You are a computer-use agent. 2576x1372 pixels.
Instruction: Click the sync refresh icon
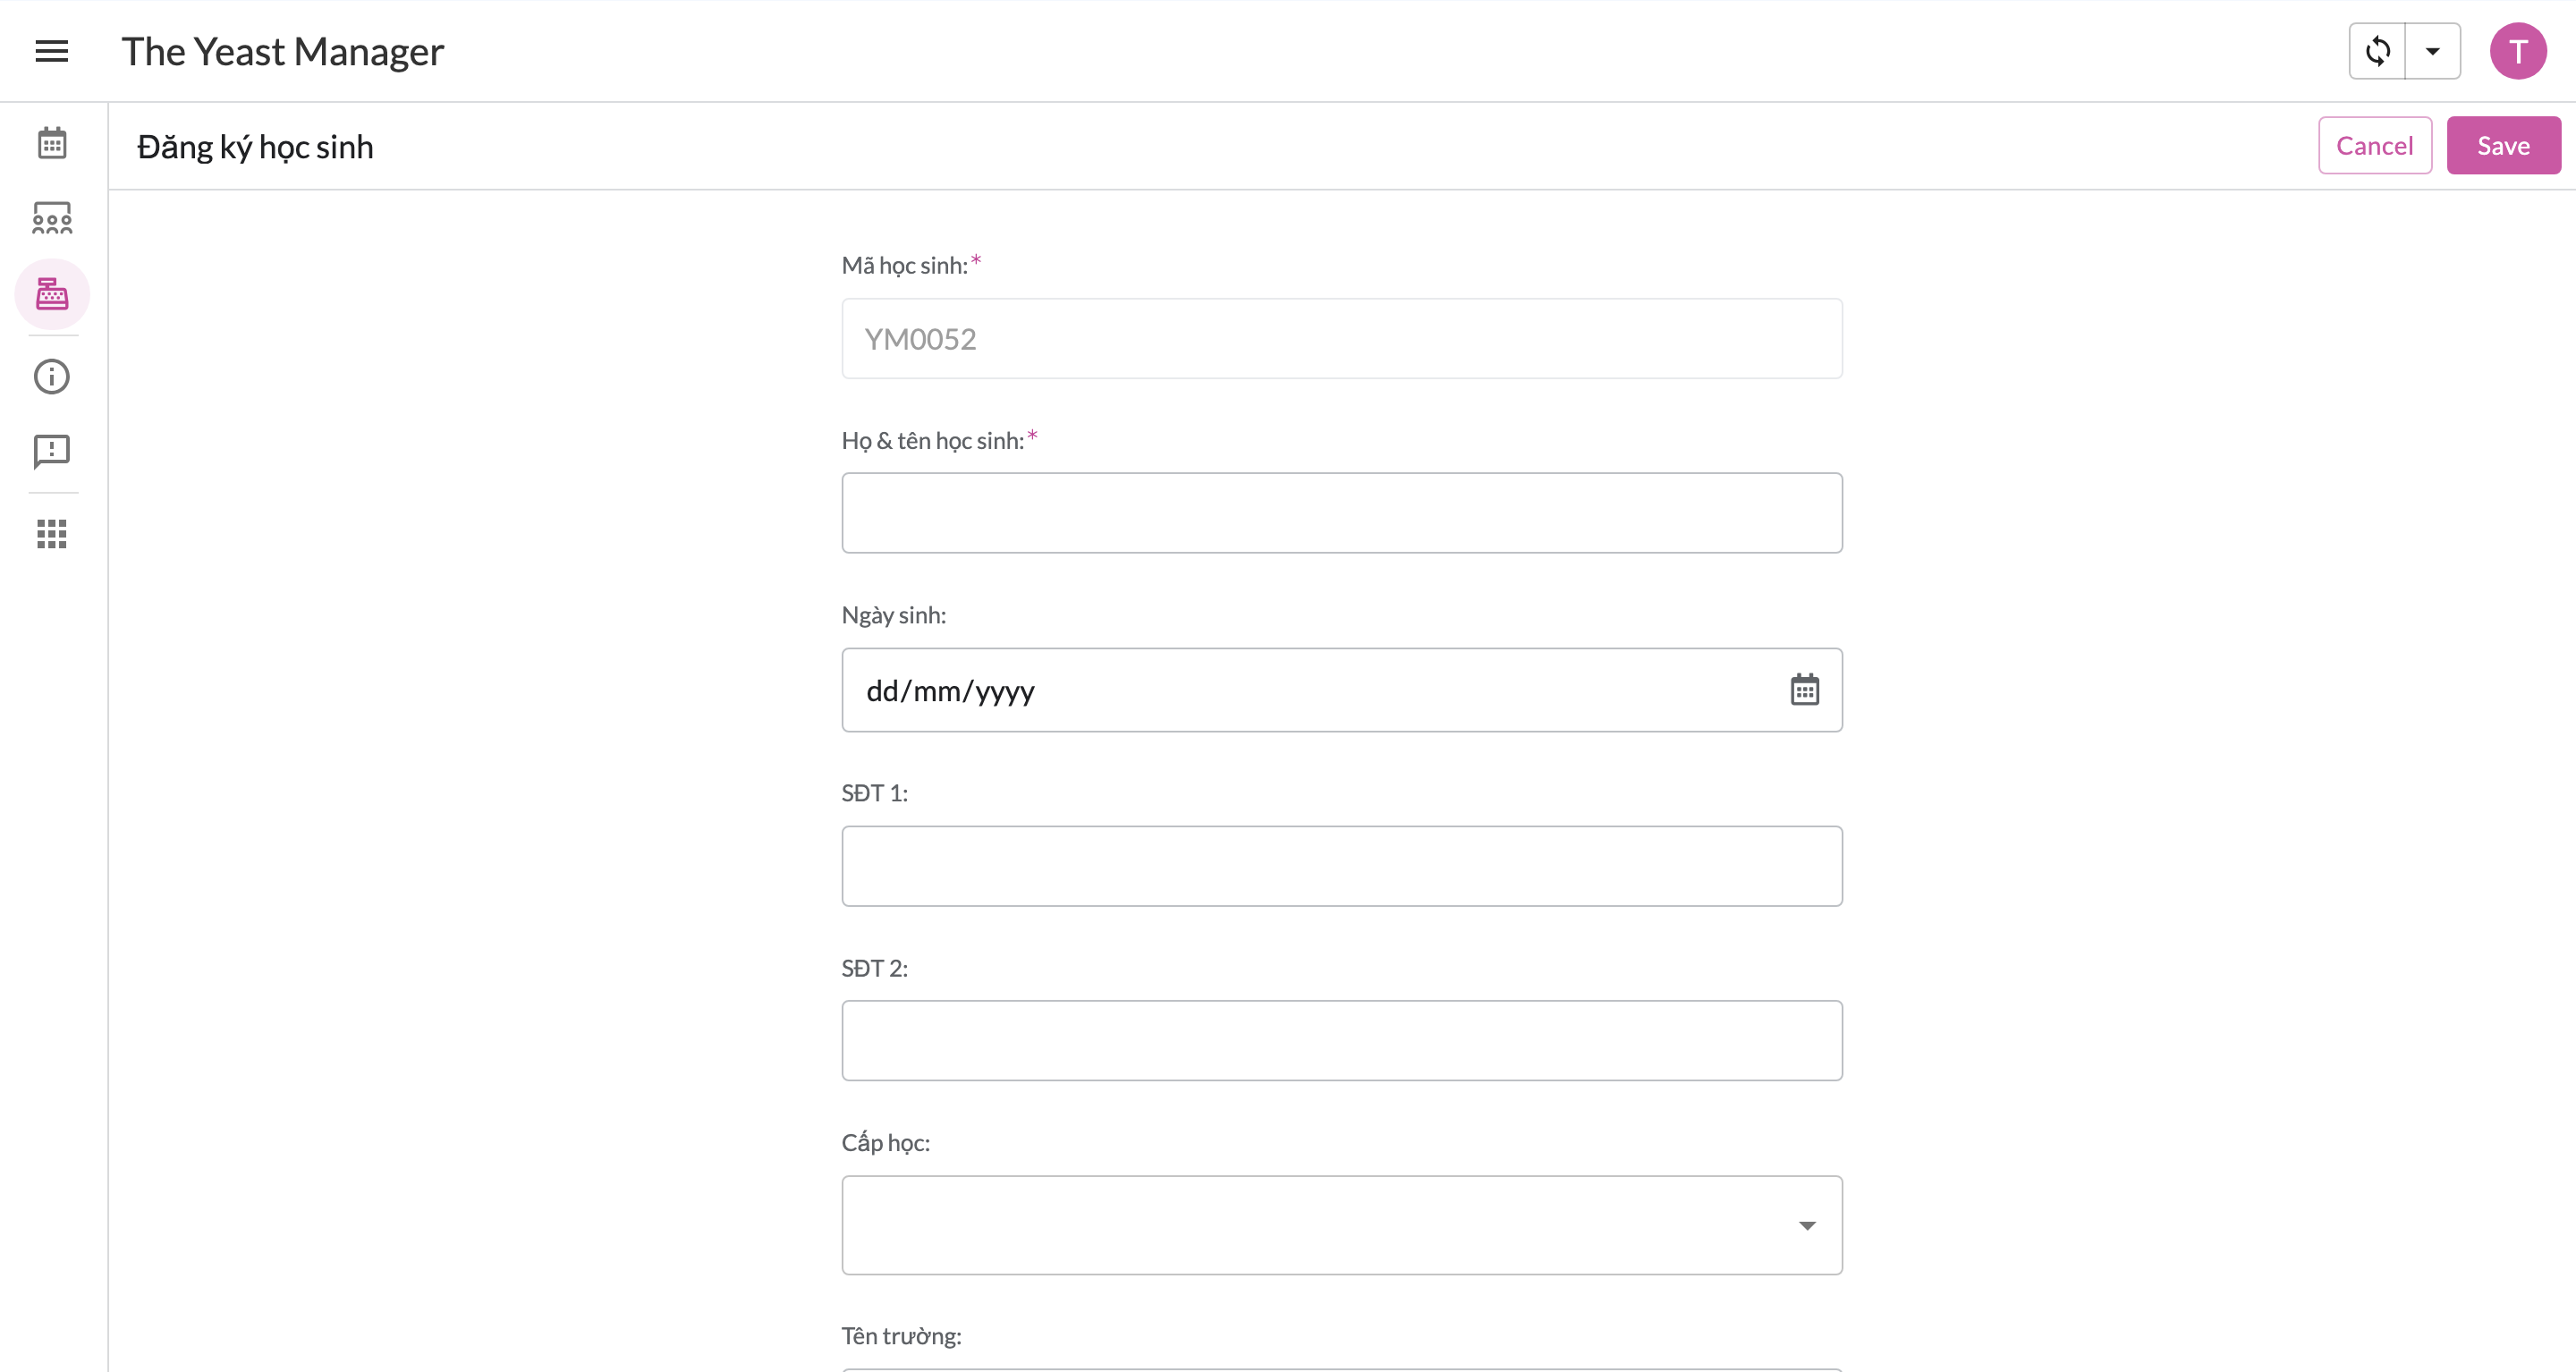pyautogui.click(x=2377, y=51)
